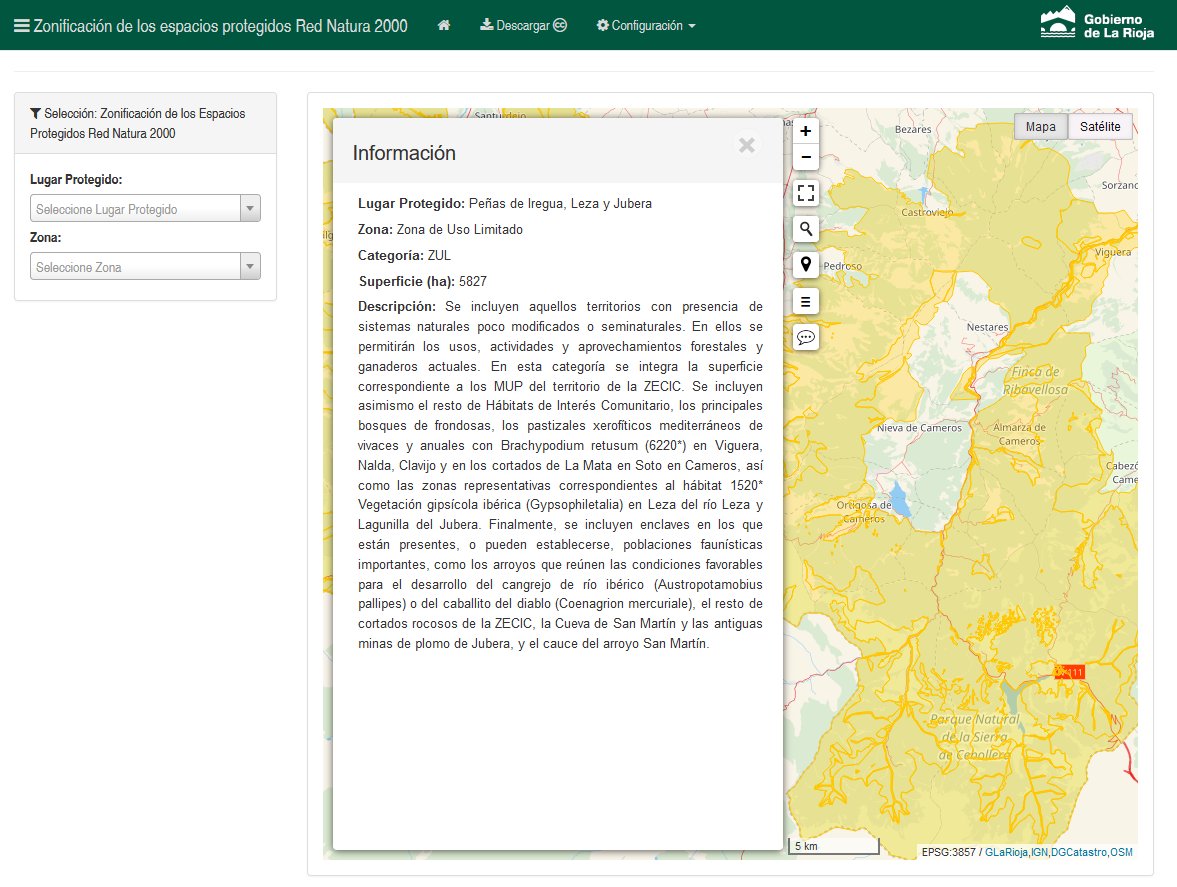The height and width of the screenshot is (887, 1177).
Task: Open the hamburger menu in header
Action: pyautogui.click(x=22, y=26)
